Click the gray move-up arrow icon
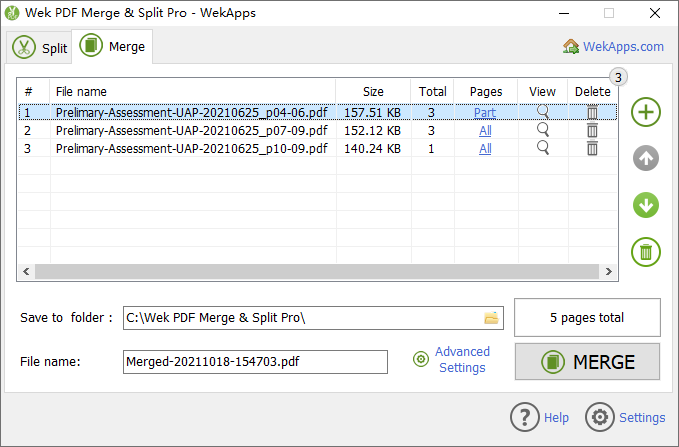 coord(646,158)
